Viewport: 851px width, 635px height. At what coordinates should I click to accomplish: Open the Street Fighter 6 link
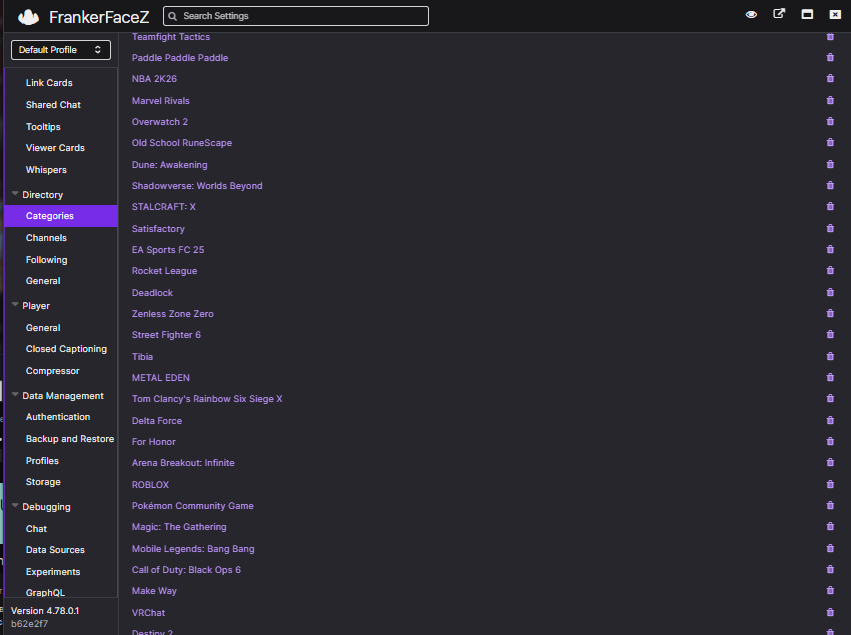pyautogui.click(x=166, y=335)
